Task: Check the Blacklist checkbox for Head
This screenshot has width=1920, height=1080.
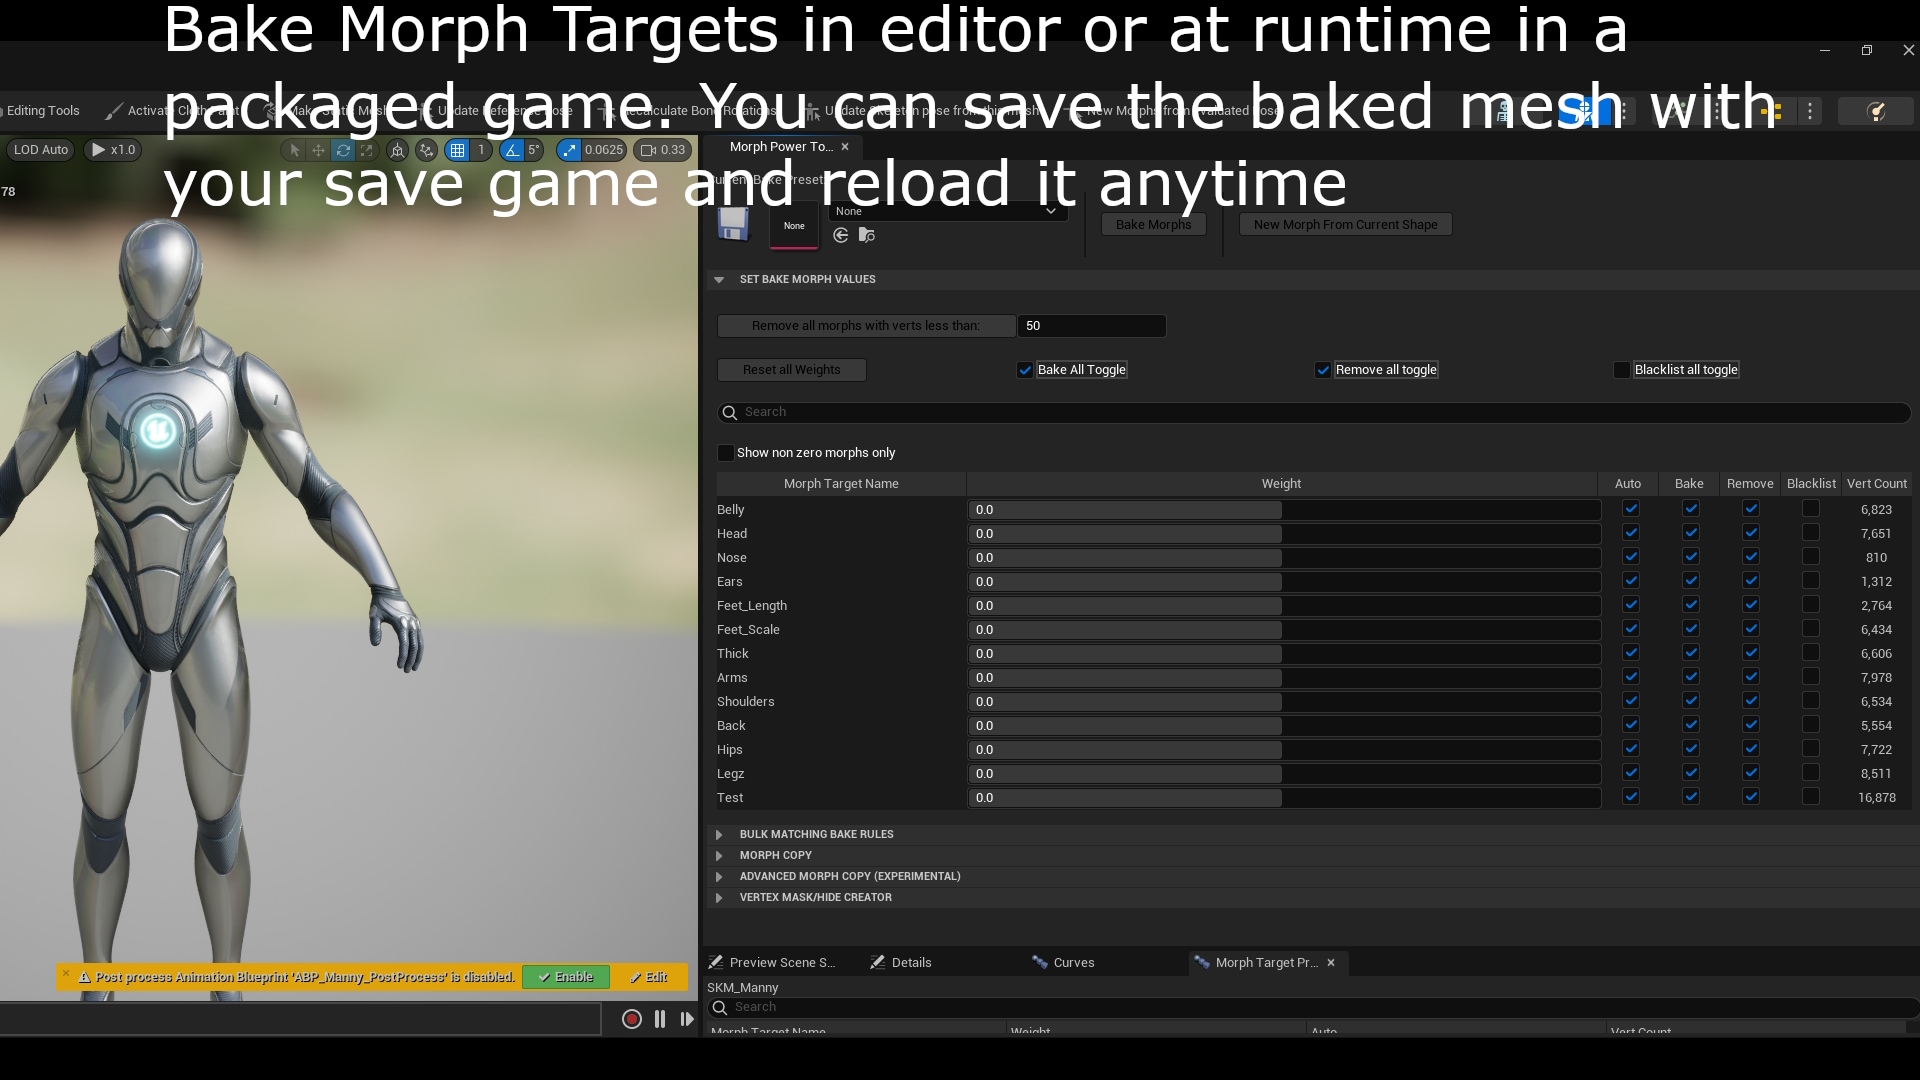Action: [1811, 533]
